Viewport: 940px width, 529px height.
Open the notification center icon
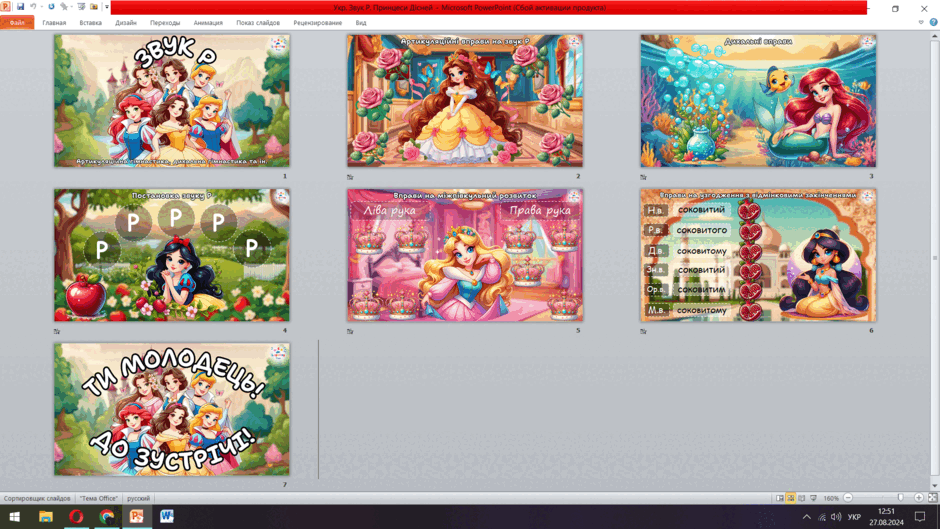pyautogui.click(x=920, y=517)
